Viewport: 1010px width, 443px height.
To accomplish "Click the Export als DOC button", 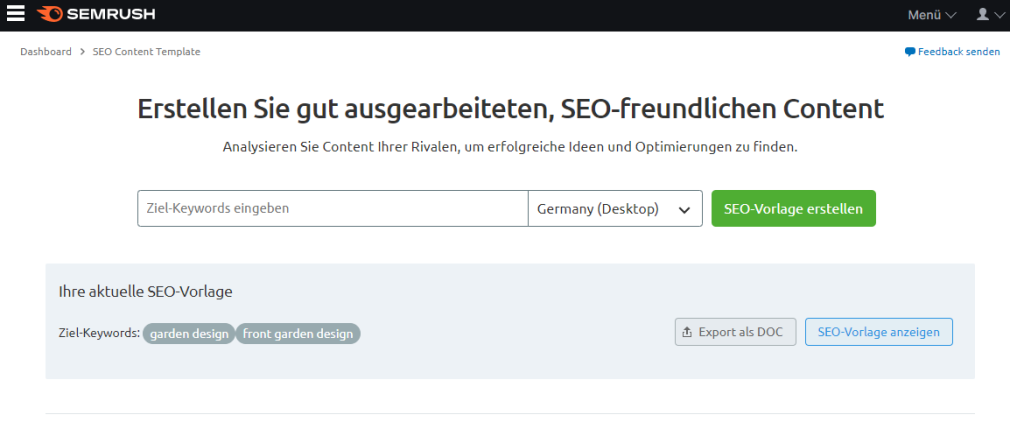I will pos(735,332).
